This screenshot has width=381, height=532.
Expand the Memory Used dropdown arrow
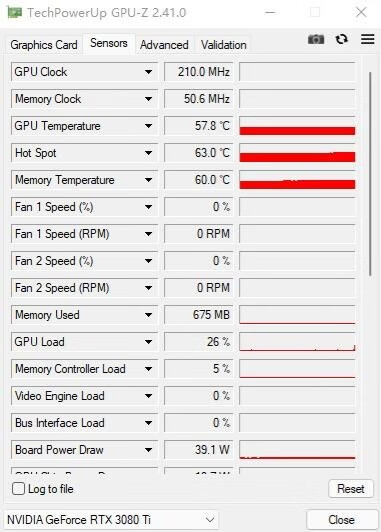click(148, 315)
